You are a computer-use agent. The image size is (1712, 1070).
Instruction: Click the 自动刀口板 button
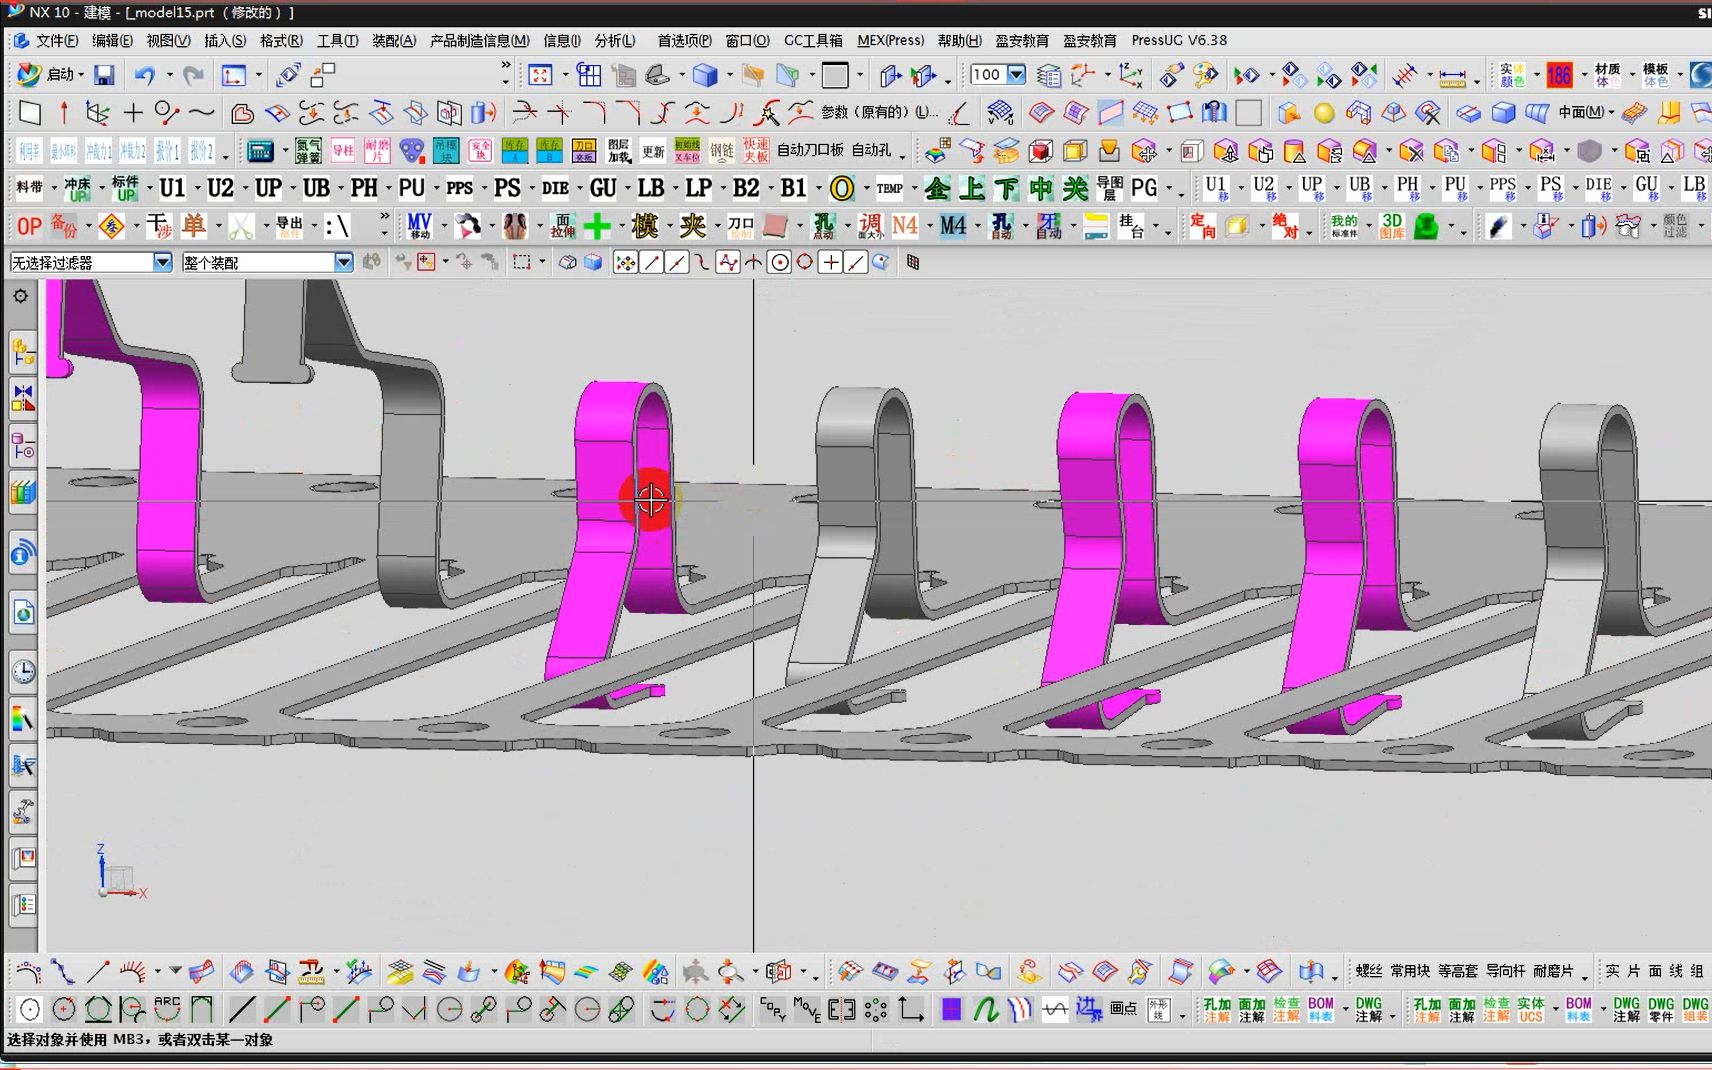coord(810,150)
